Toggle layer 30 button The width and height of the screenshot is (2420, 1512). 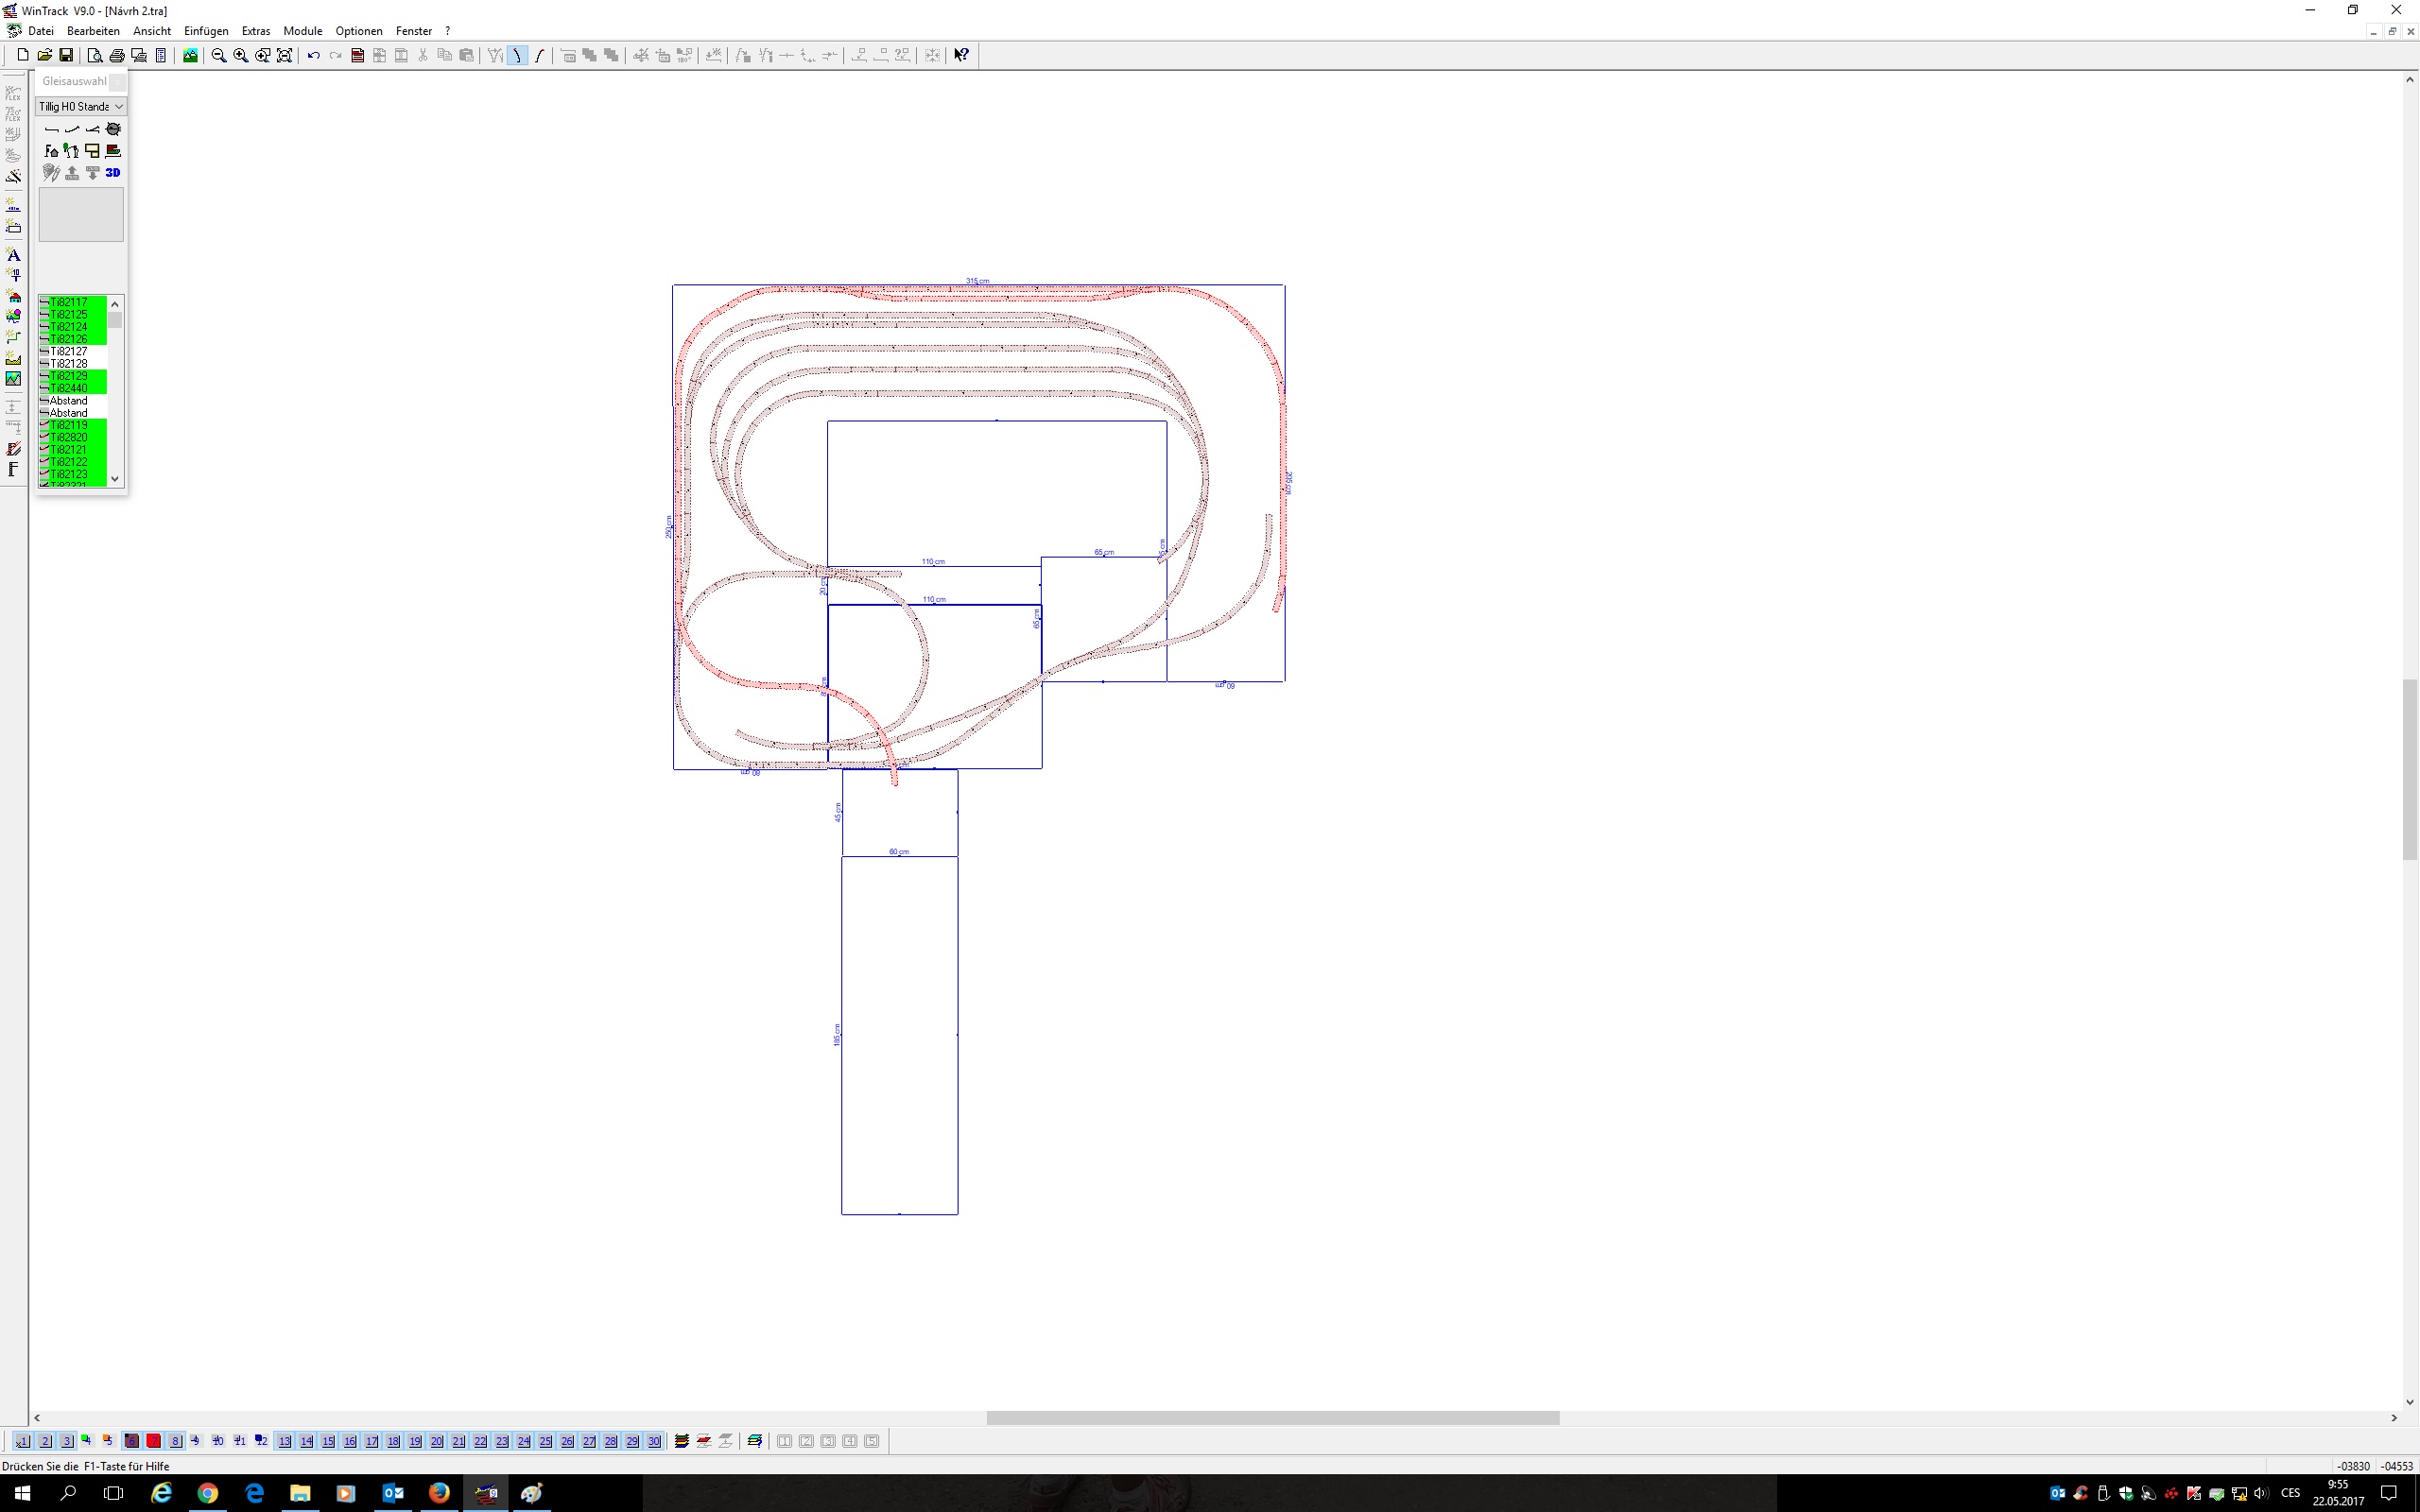coord(654,1441)
